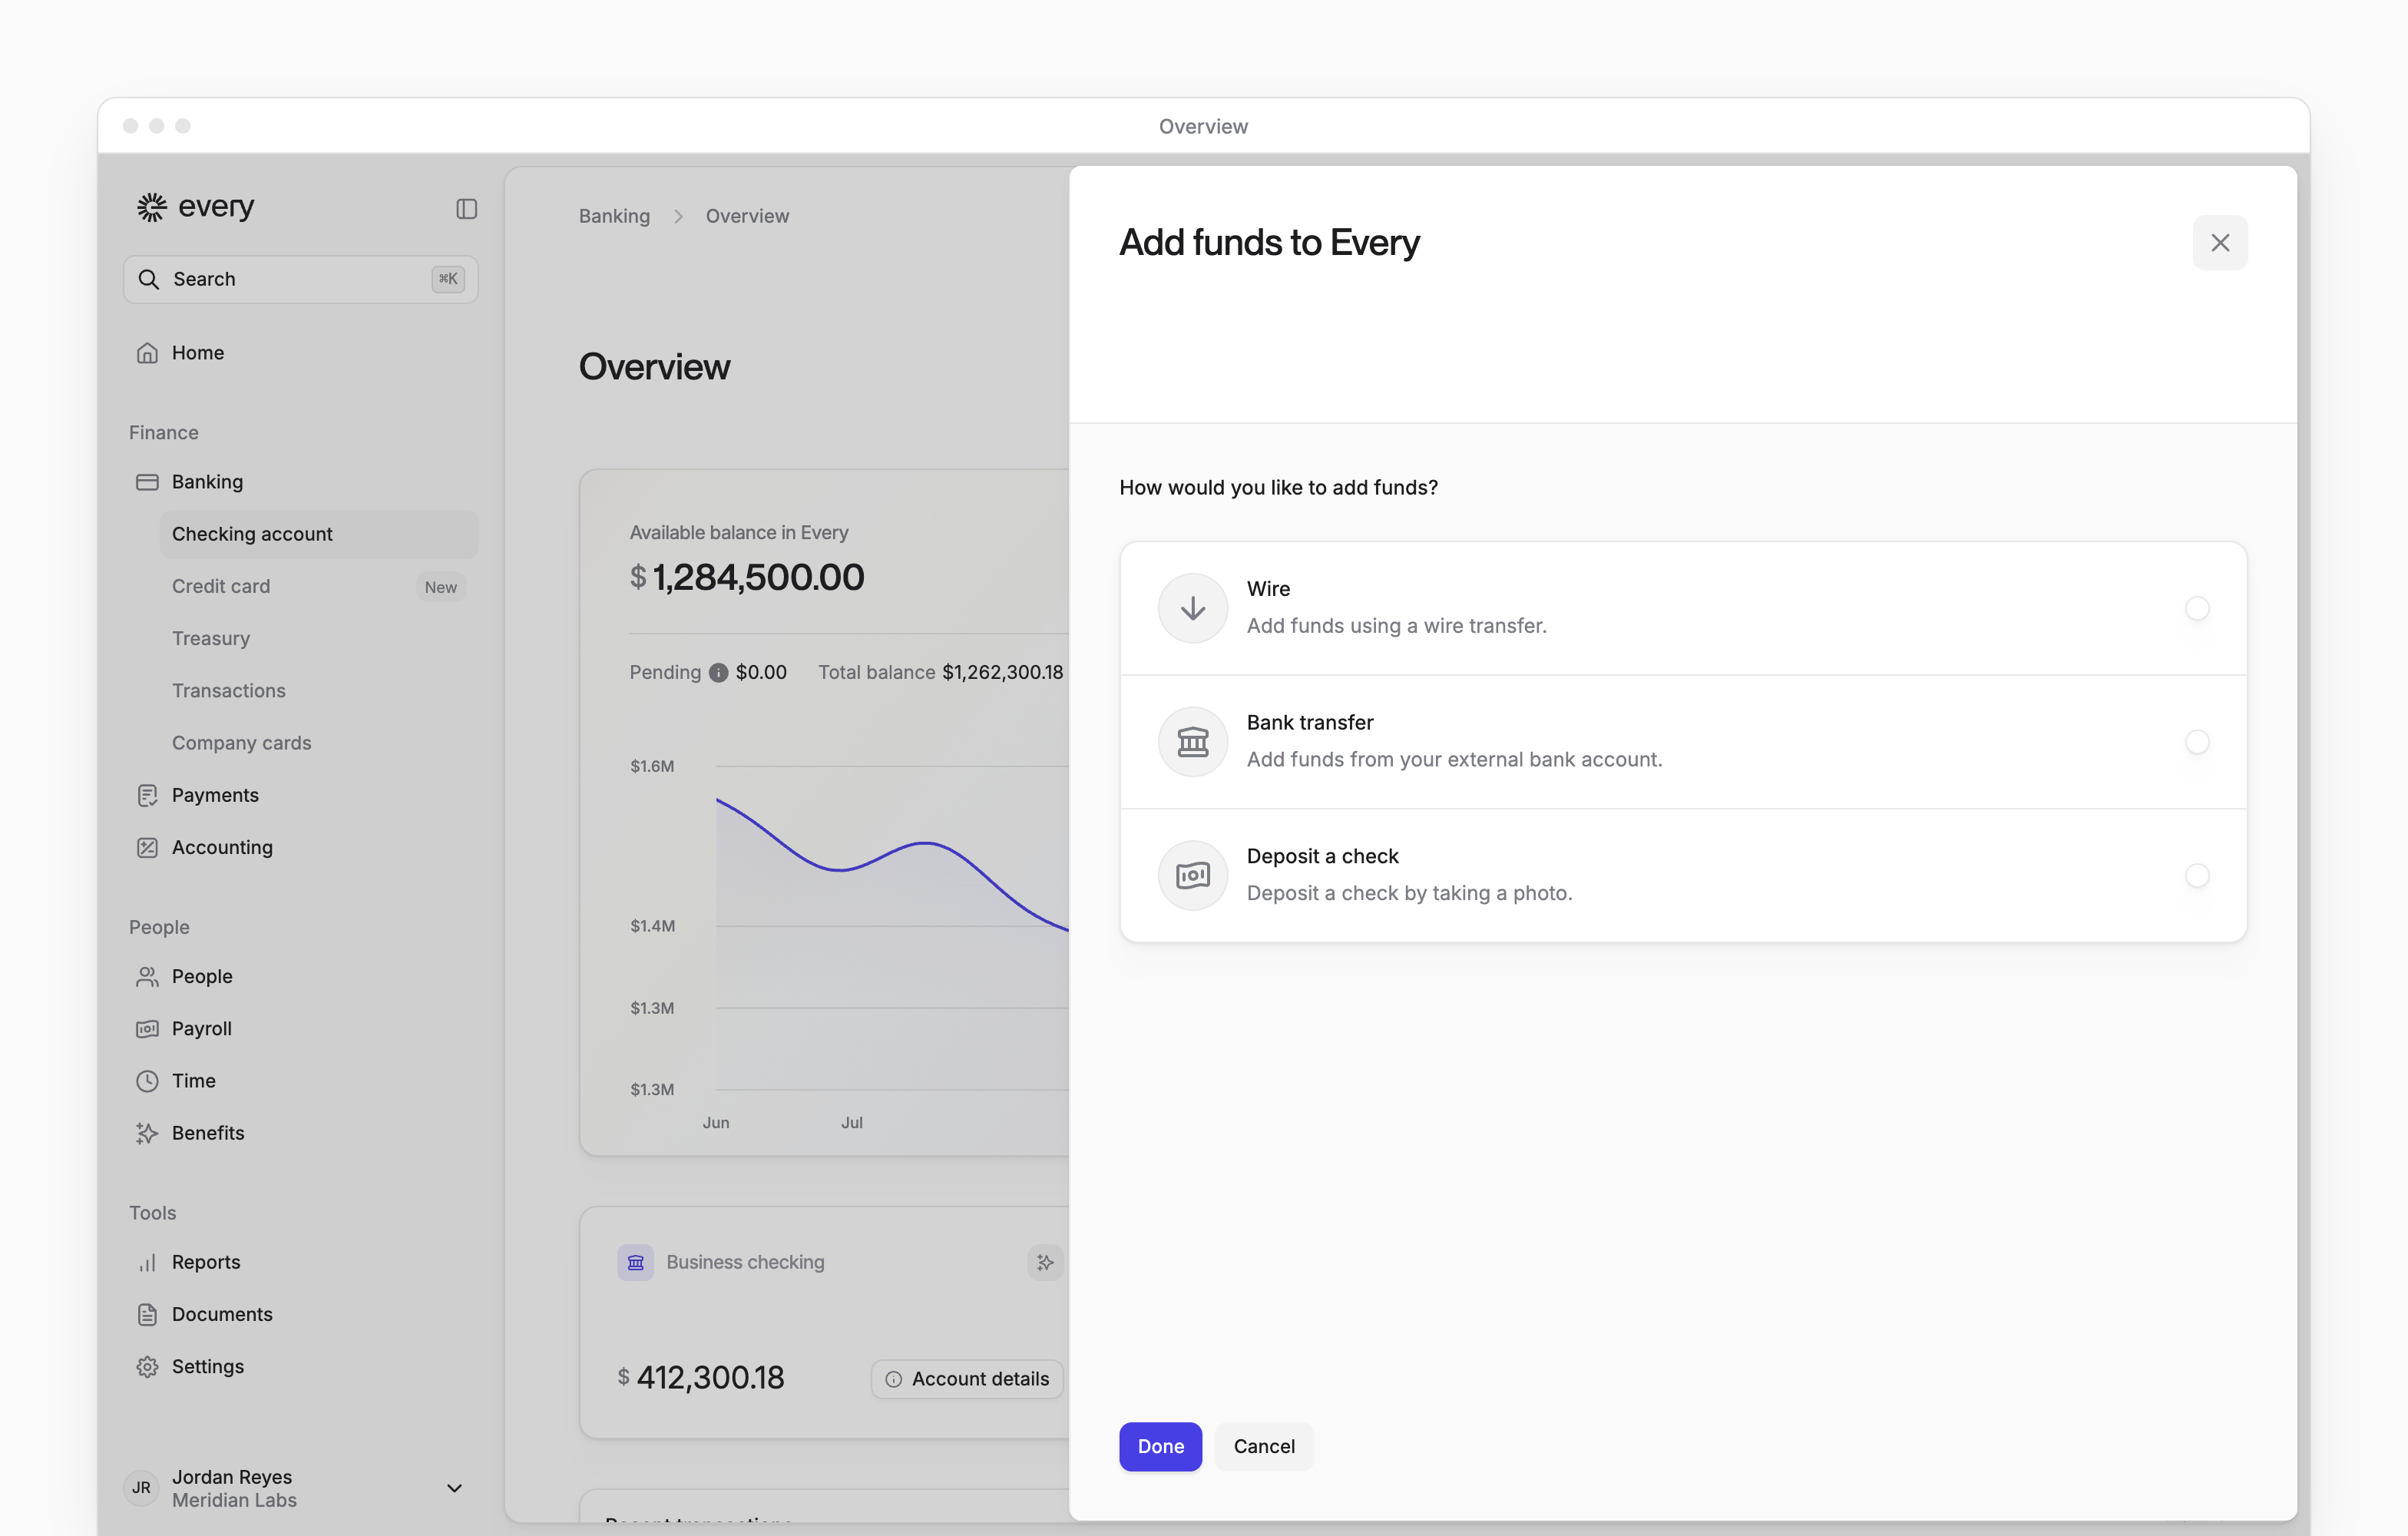Click the Documents file icon
2408x1536 pixels.
[147, 1314]
